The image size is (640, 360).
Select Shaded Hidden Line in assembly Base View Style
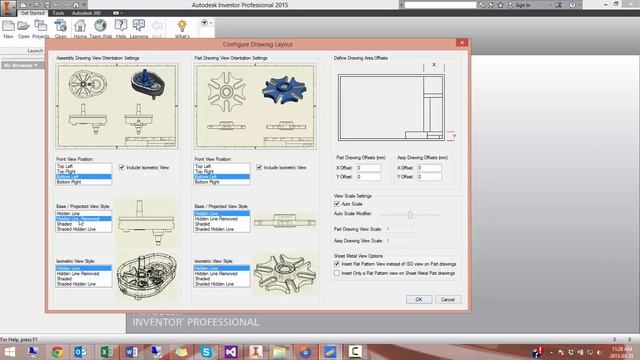tap(83, 229)
